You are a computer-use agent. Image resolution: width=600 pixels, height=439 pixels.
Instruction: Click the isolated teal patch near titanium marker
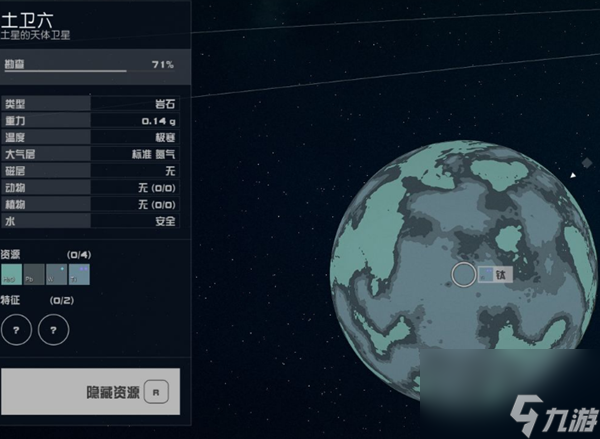tap(509, 238)
